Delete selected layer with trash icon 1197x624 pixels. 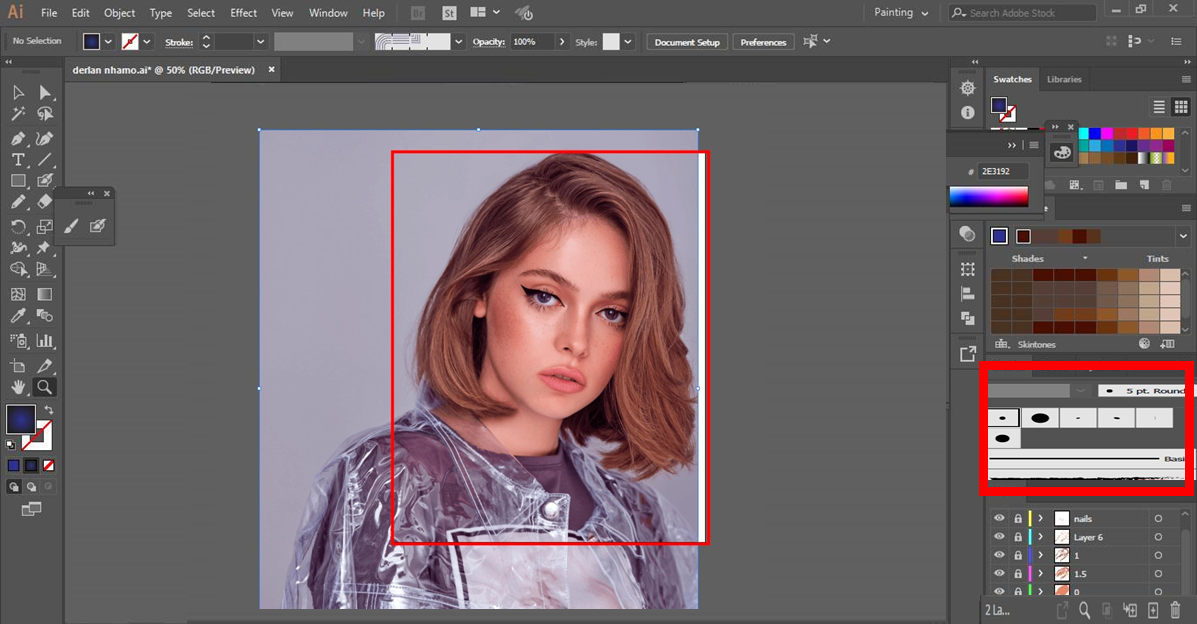point(1176,609)
